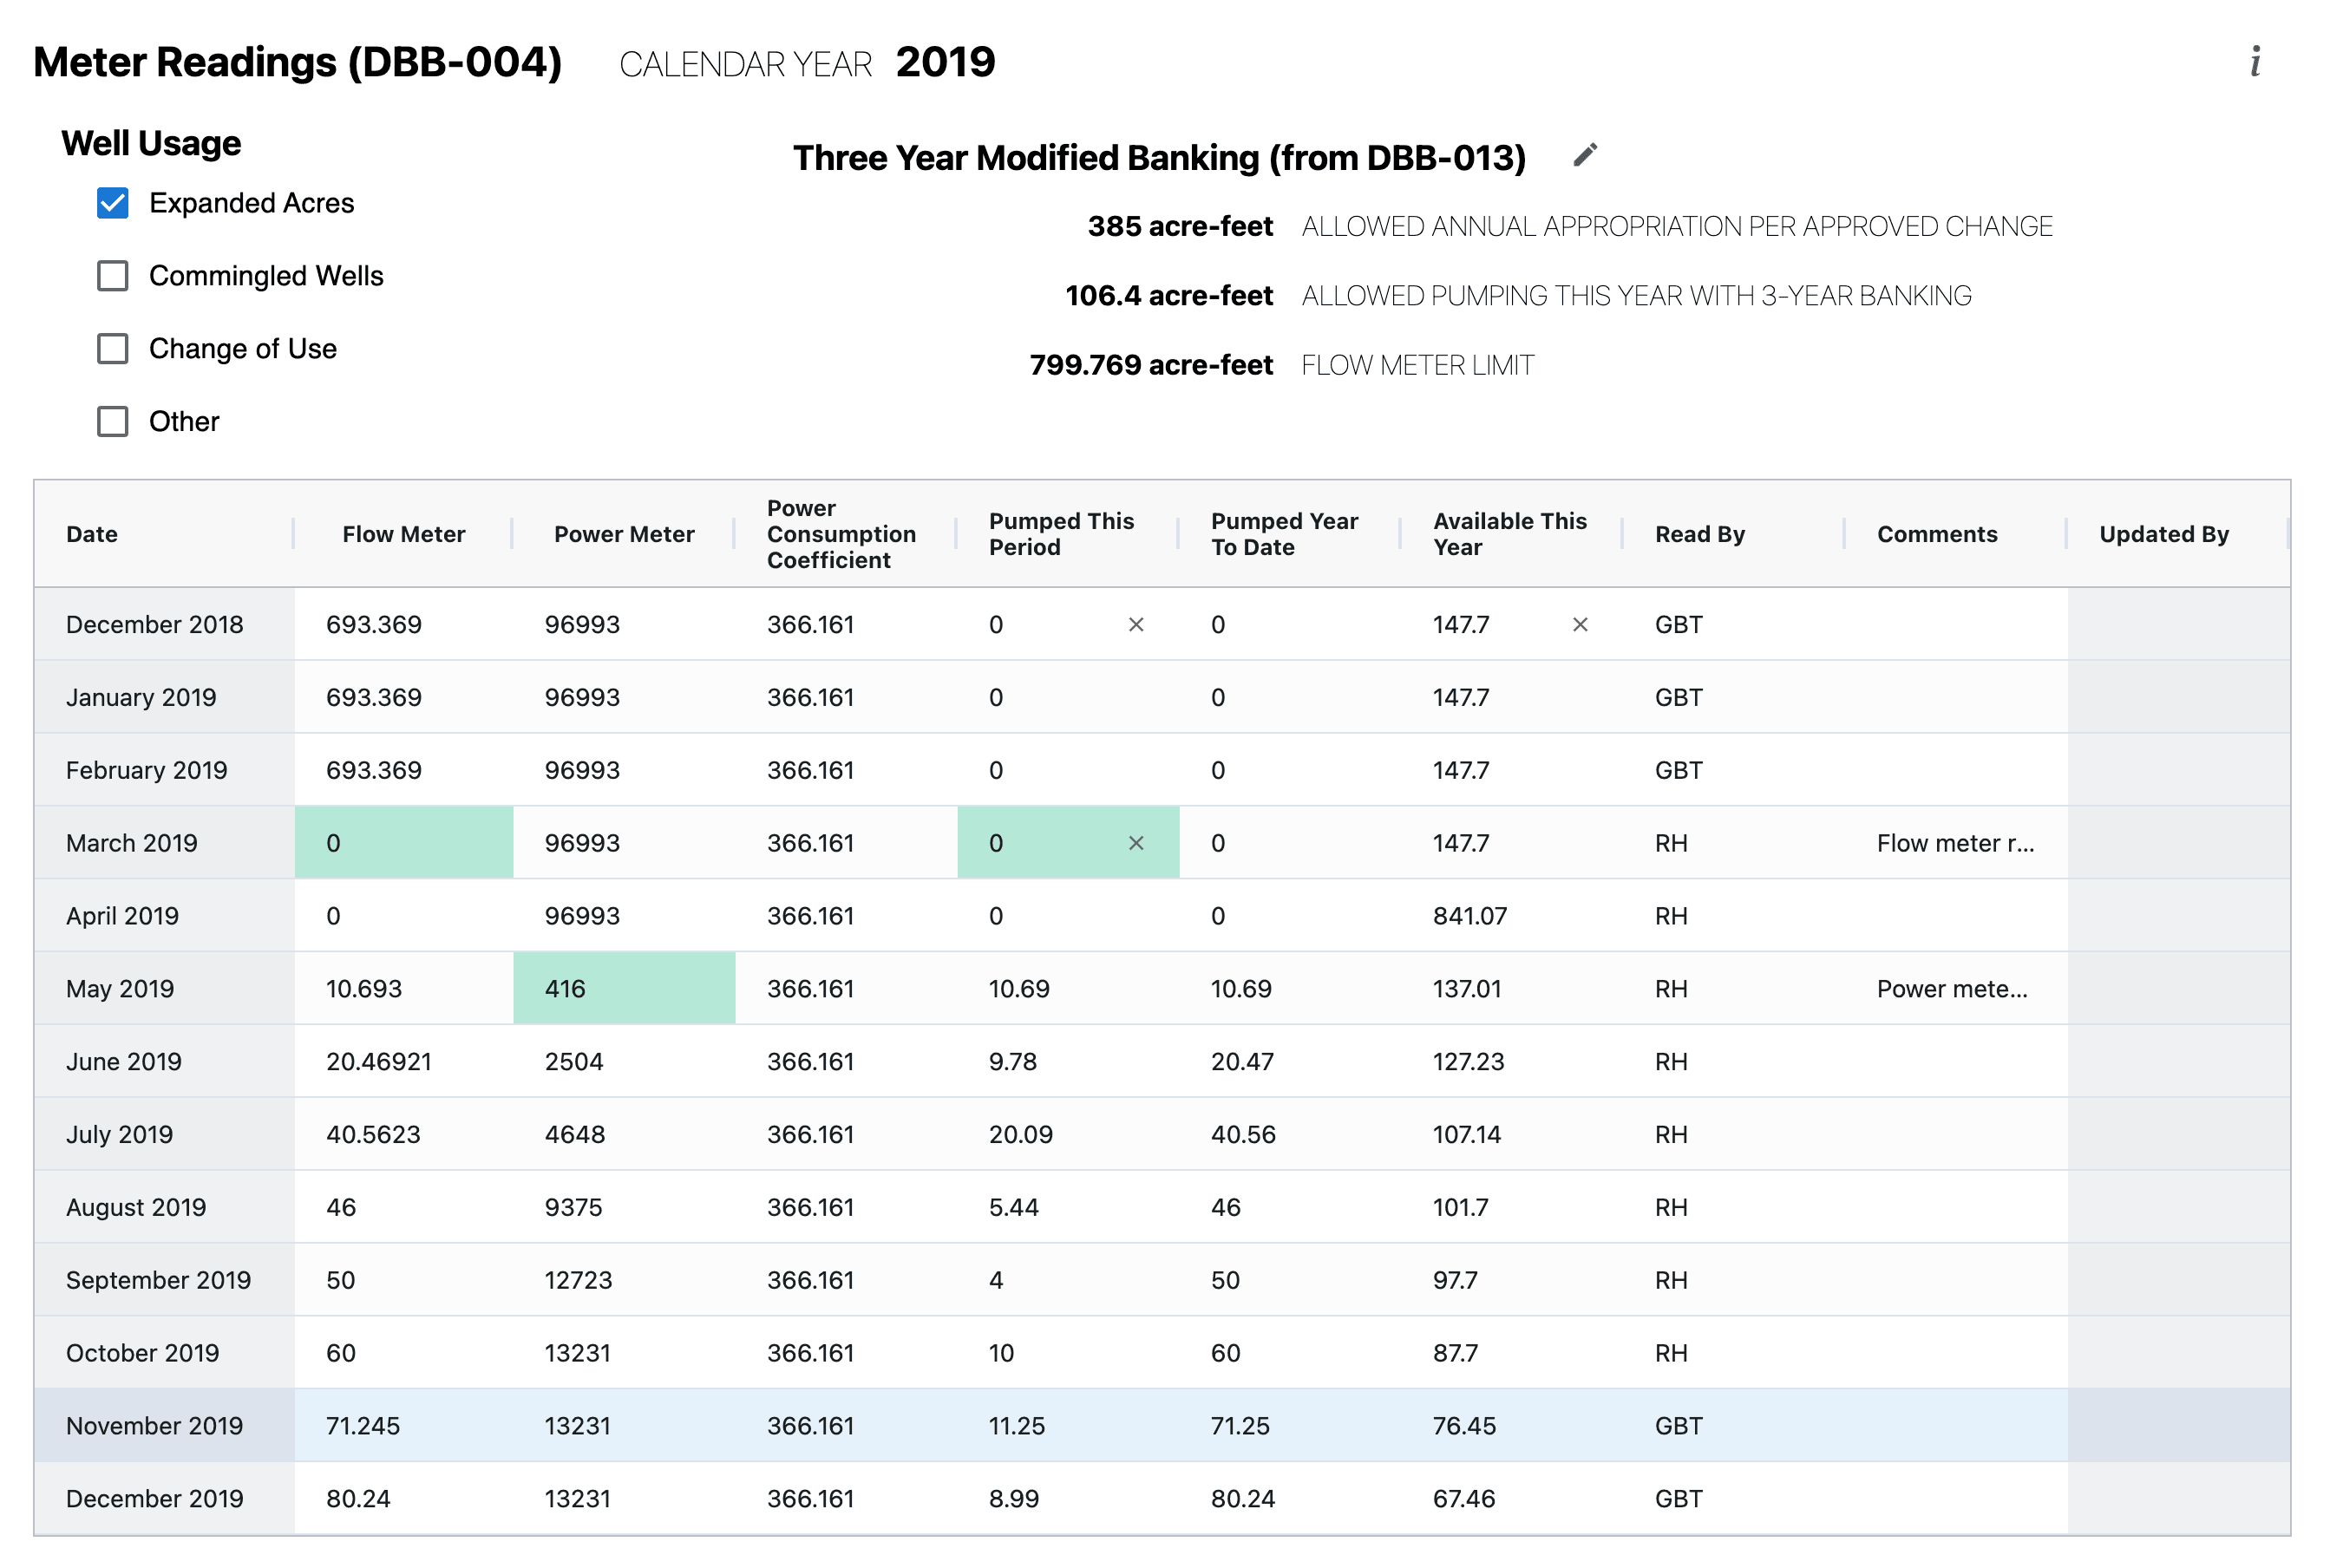Clear March 2019 Pumped This Period value
Viewport: 2330px width, 1568px height.
point(1136,843)
